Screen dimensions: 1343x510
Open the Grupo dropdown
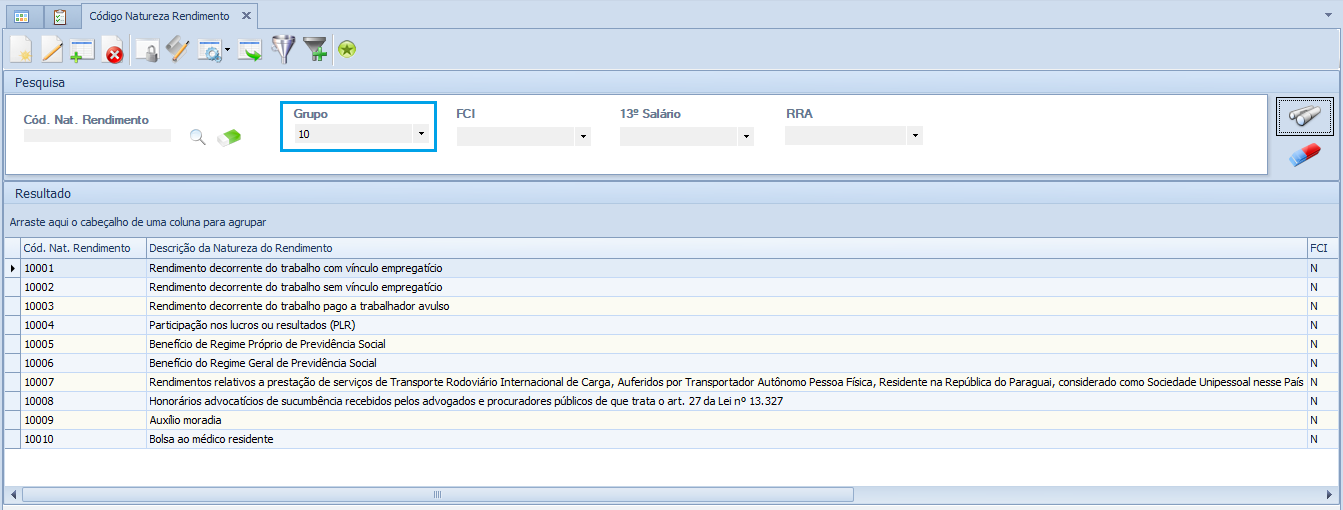421,133
